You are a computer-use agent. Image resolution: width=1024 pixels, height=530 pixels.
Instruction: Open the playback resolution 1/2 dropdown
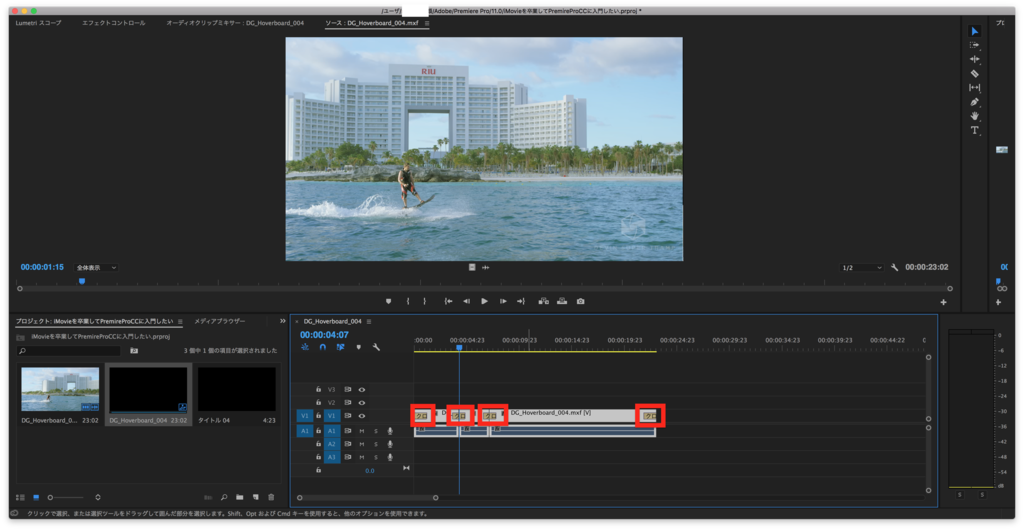(x=862, y=268)
